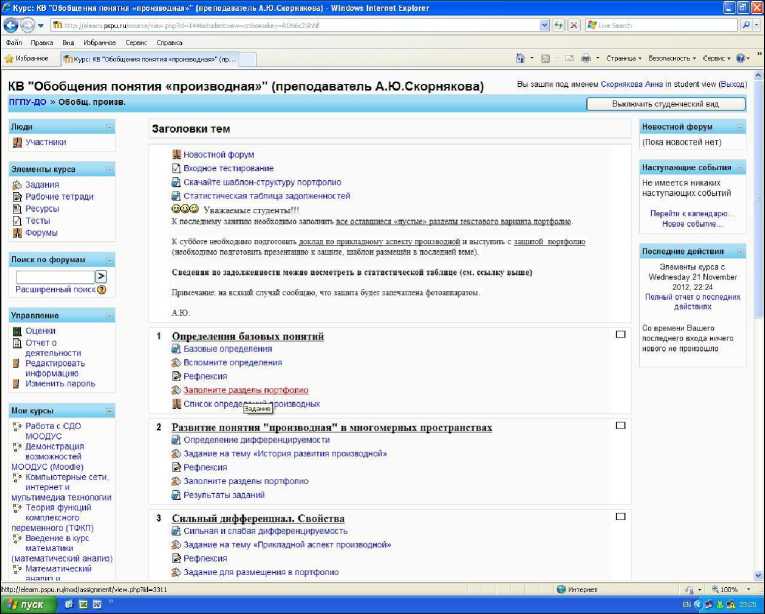Viewport: 765px width, 614px height.
Task: Open the Справка menu
Action: tap(169, 43)
